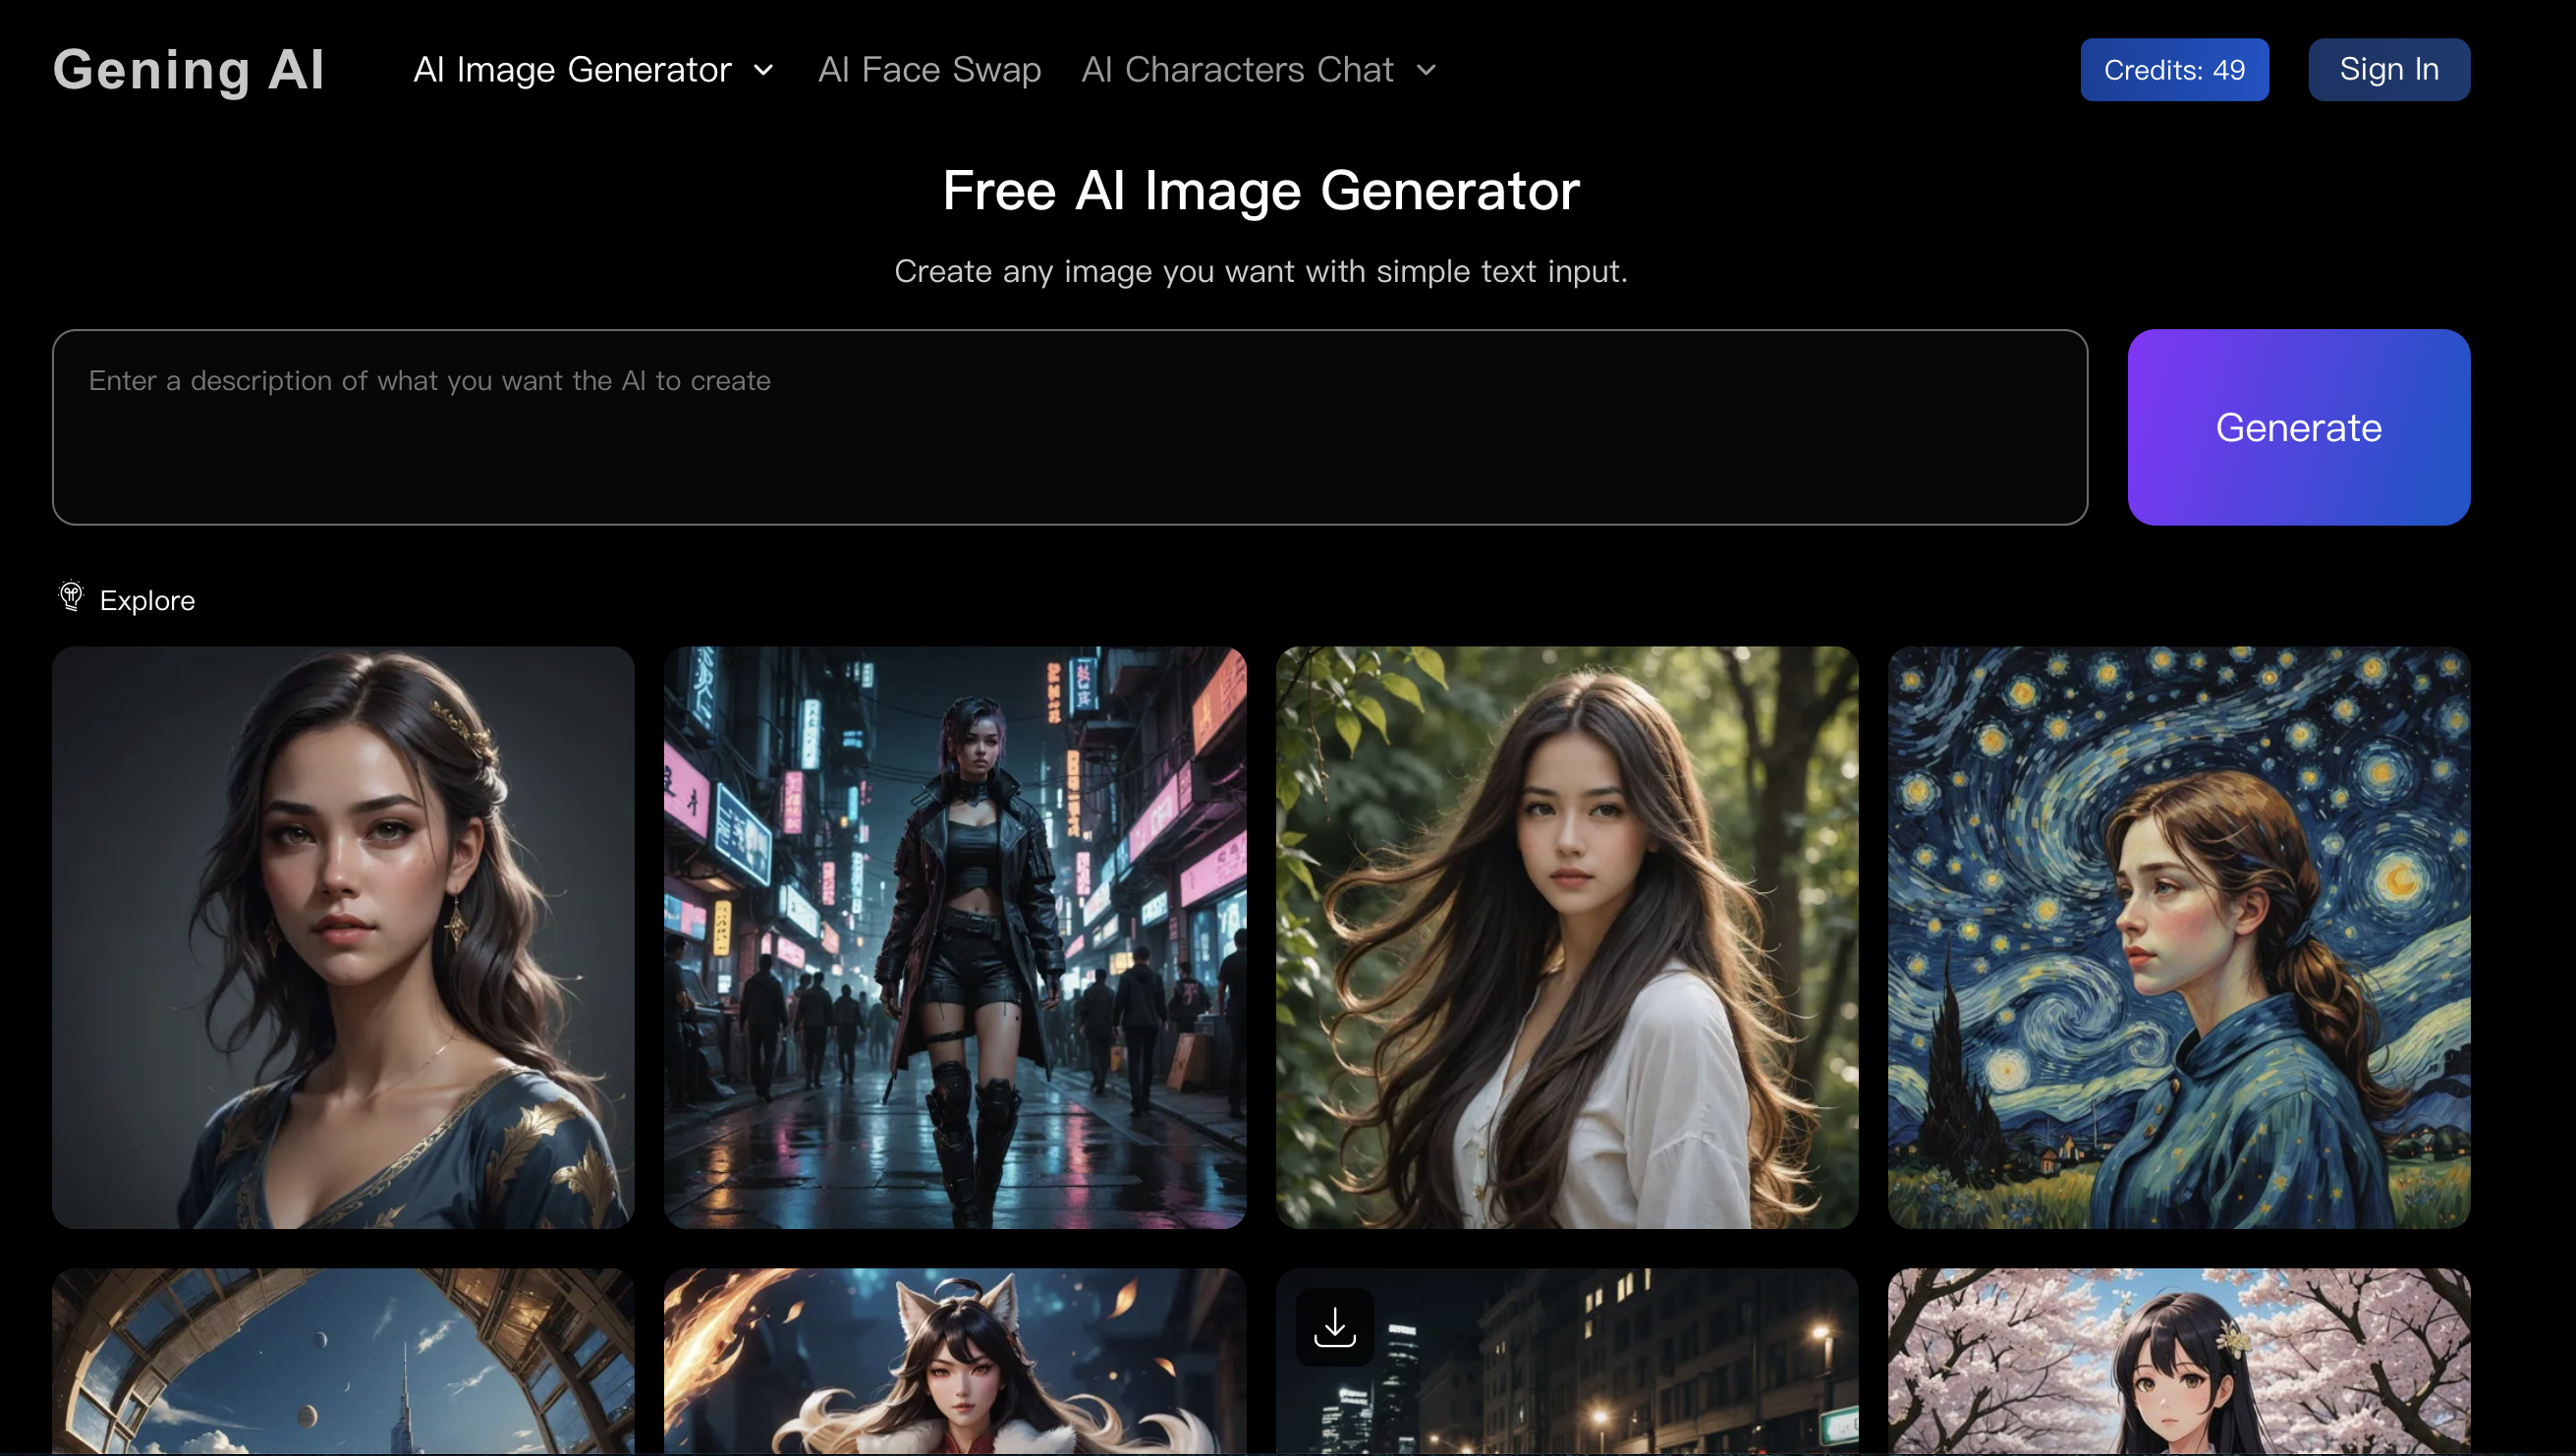
Task: Click the Explore lightbulb icon
Action: [x=71, y=597]
